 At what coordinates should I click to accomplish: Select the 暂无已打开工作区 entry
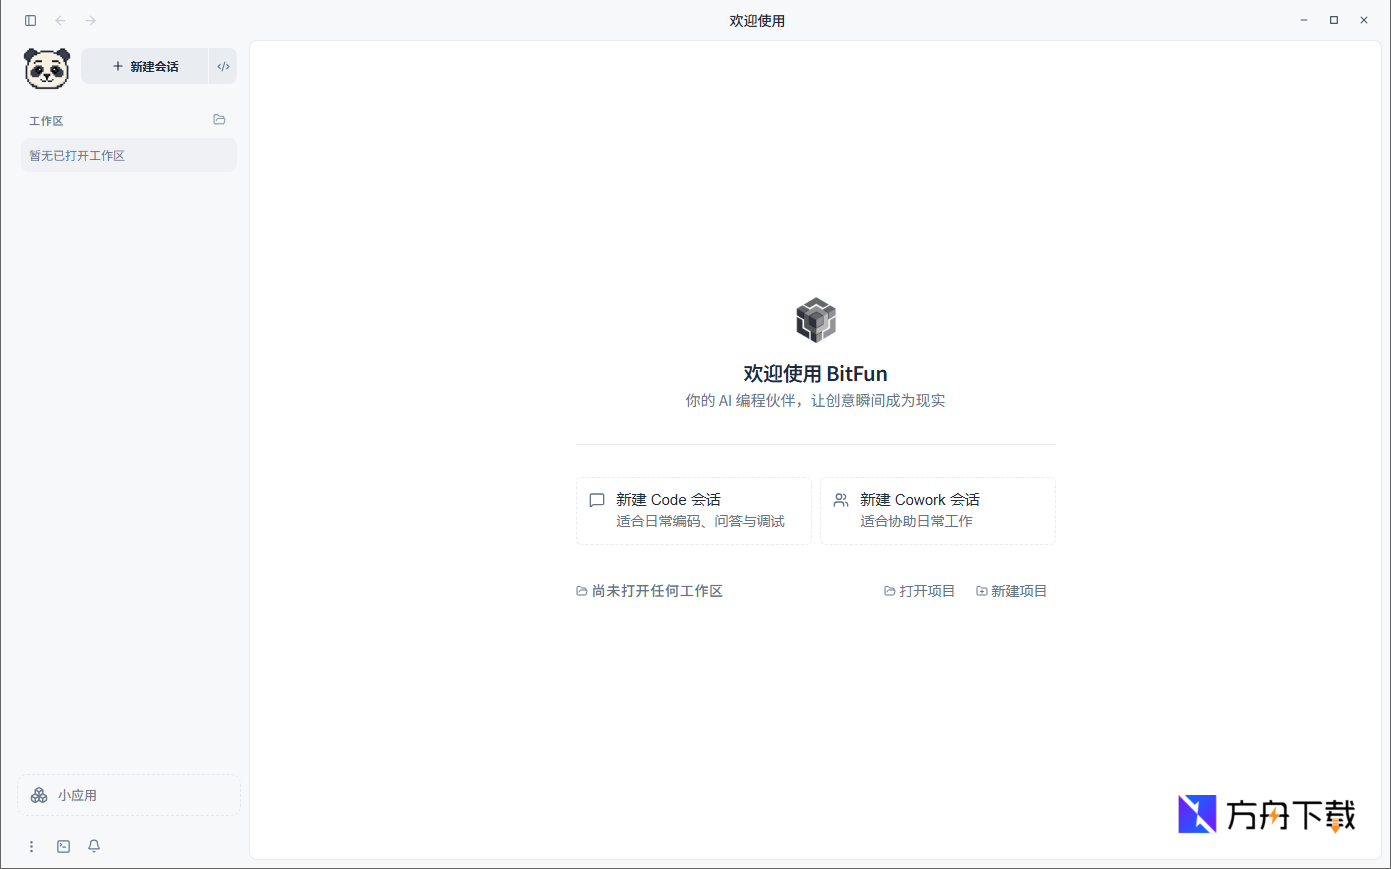[128, 155]
